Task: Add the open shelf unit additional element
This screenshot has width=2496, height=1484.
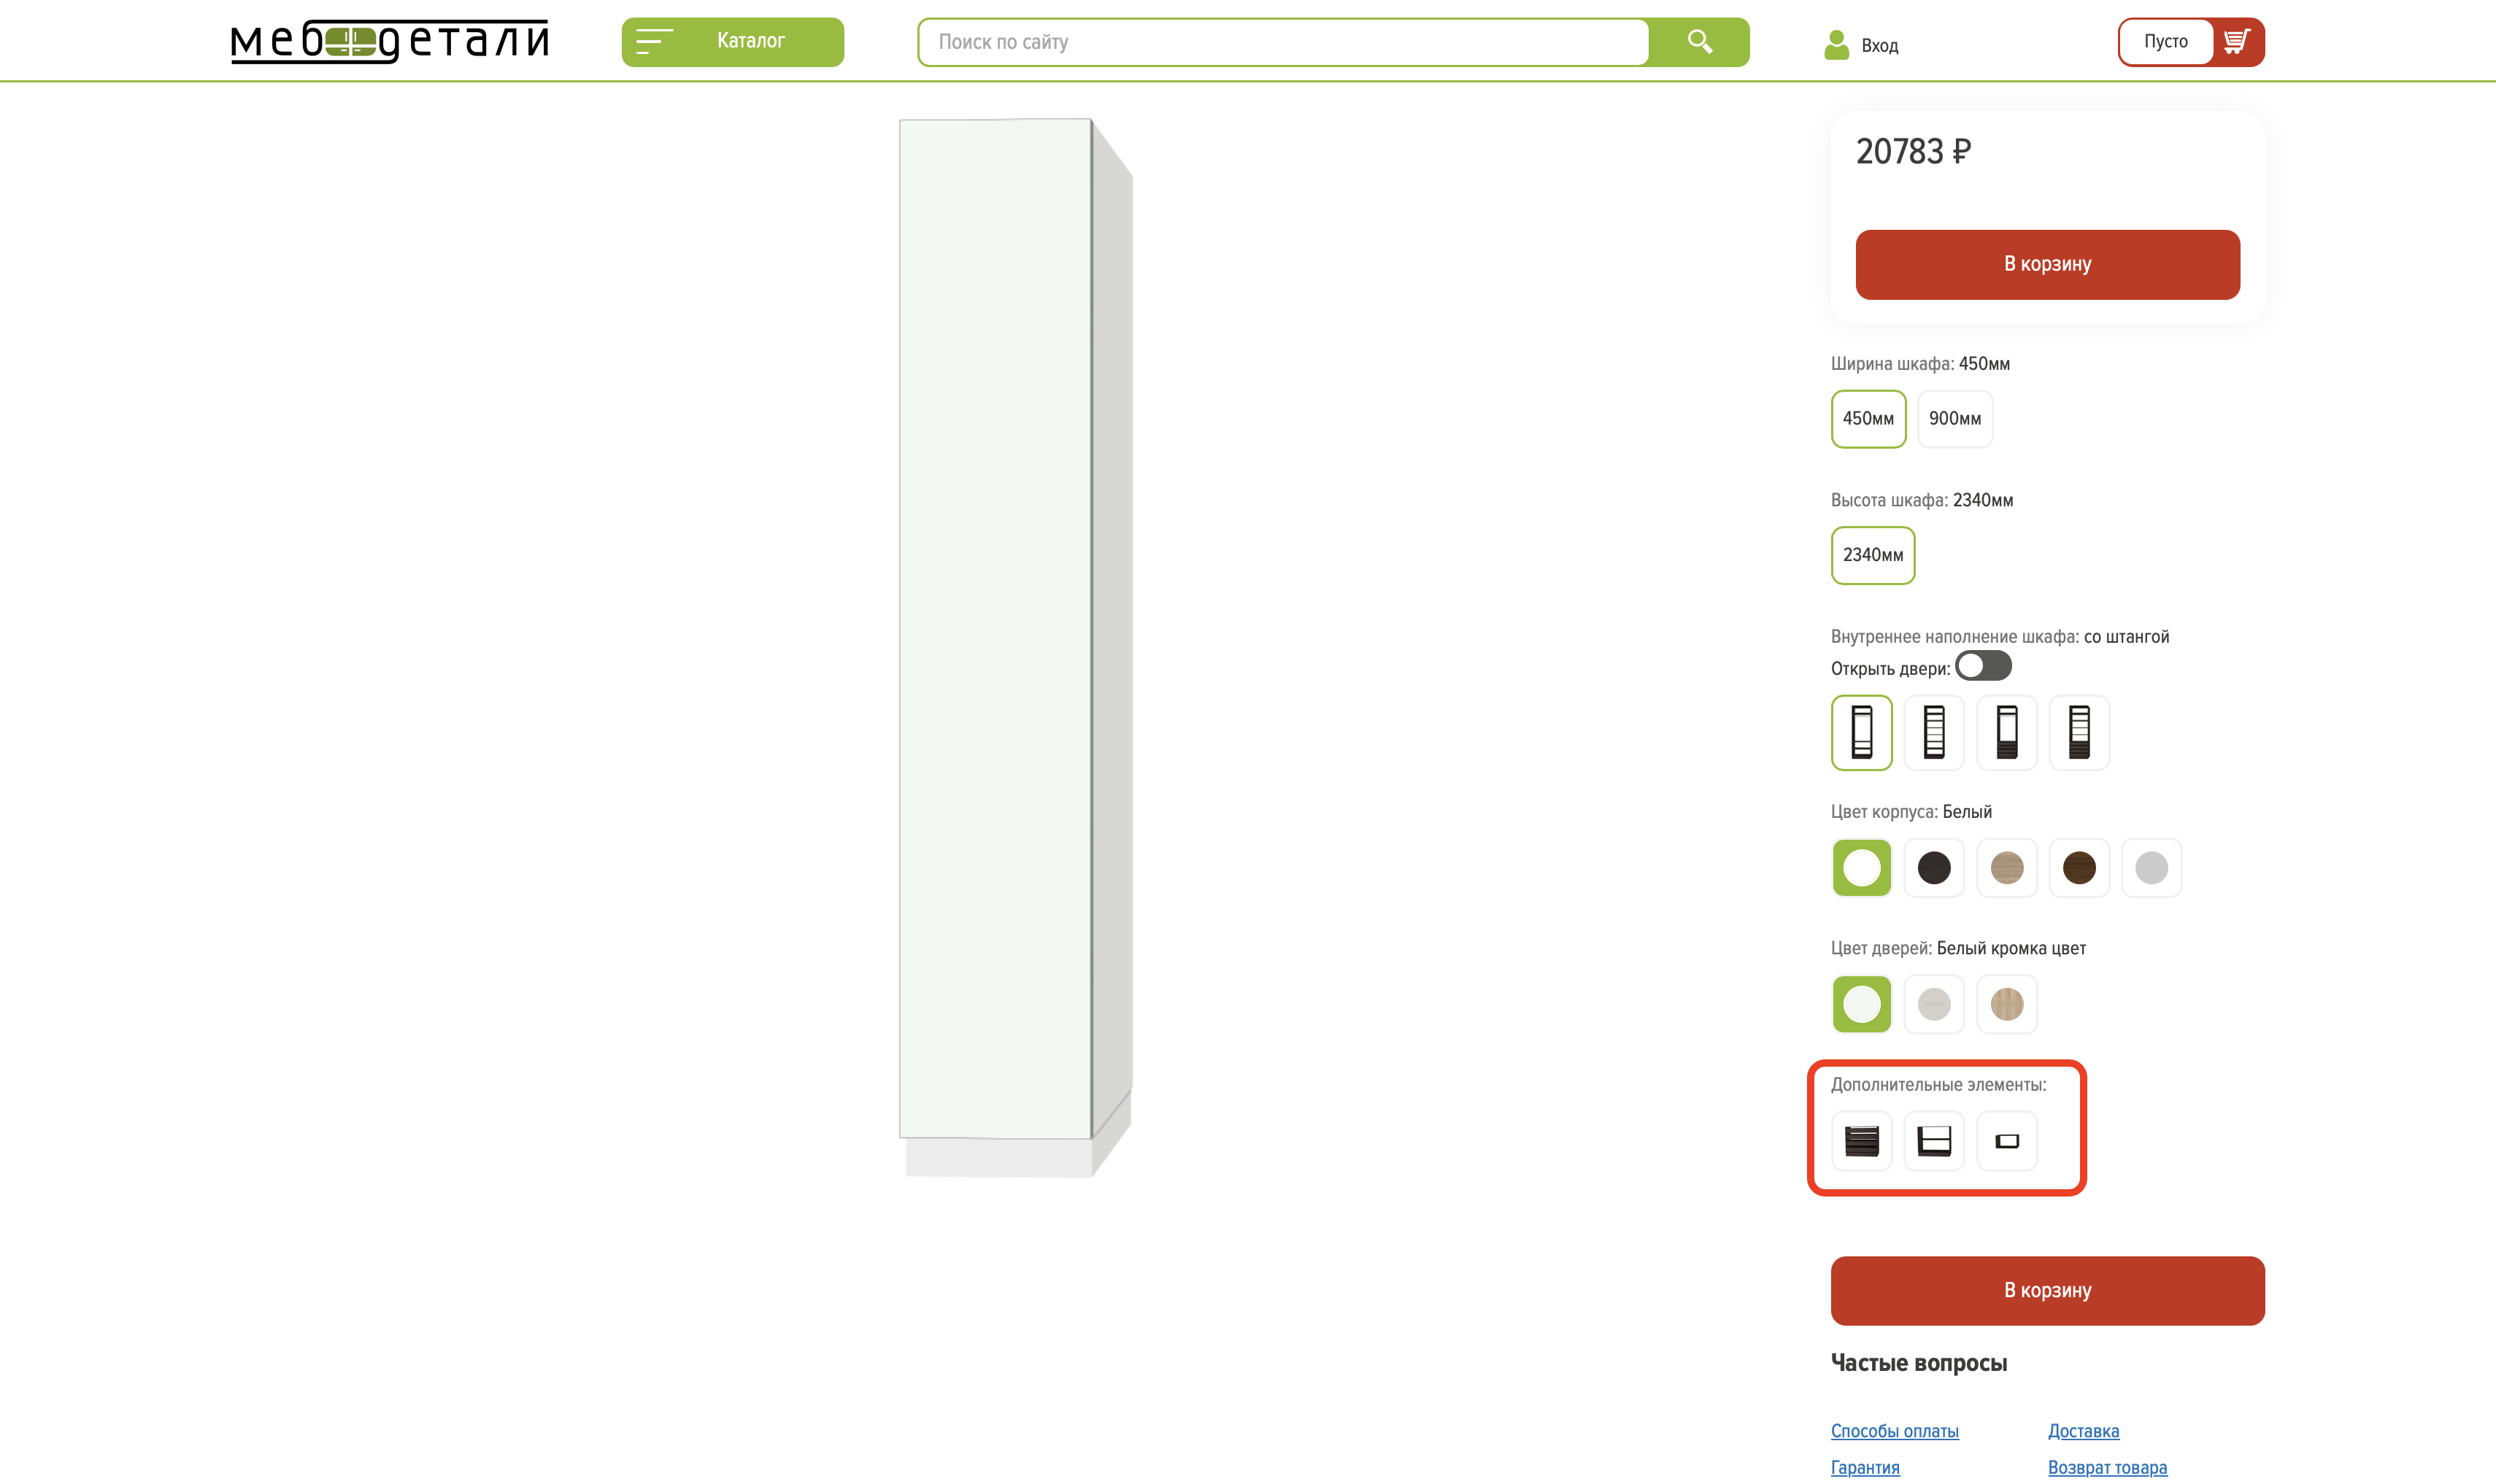Action: tap(1933, 1140)
